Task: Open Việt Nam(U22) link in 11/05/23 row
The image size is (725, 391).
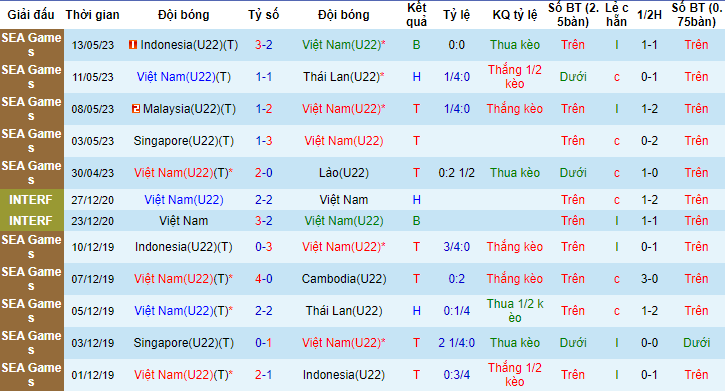Action: coord(184,77)
